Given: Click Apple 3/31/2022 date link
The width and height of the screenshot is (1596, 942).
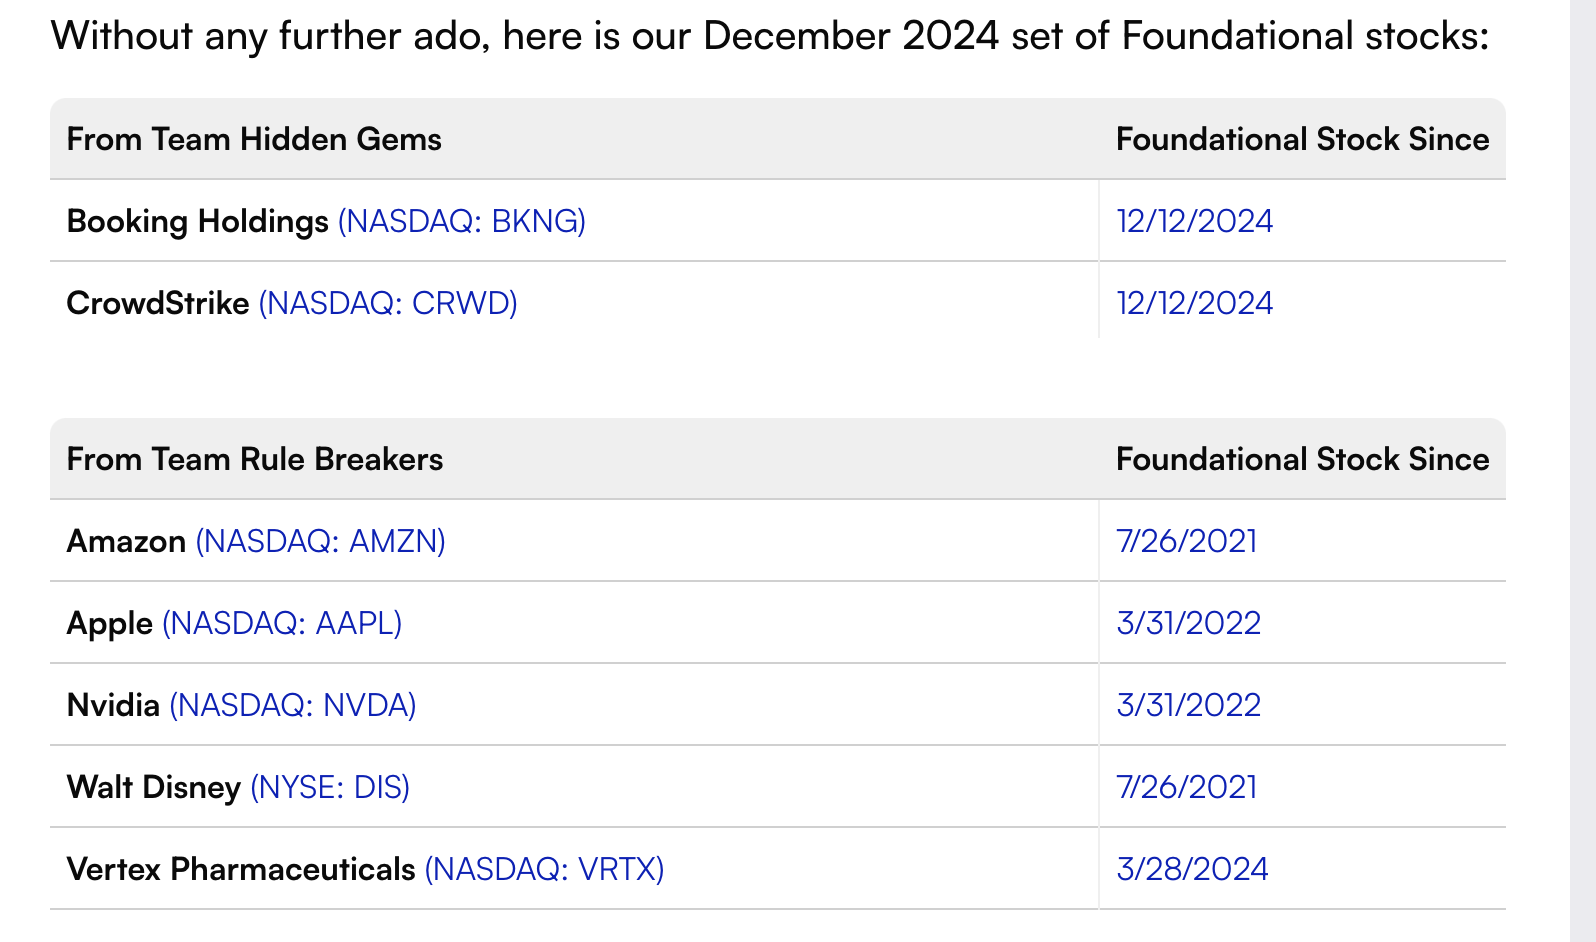Looking at the screenshot, I should (1188, 623).
